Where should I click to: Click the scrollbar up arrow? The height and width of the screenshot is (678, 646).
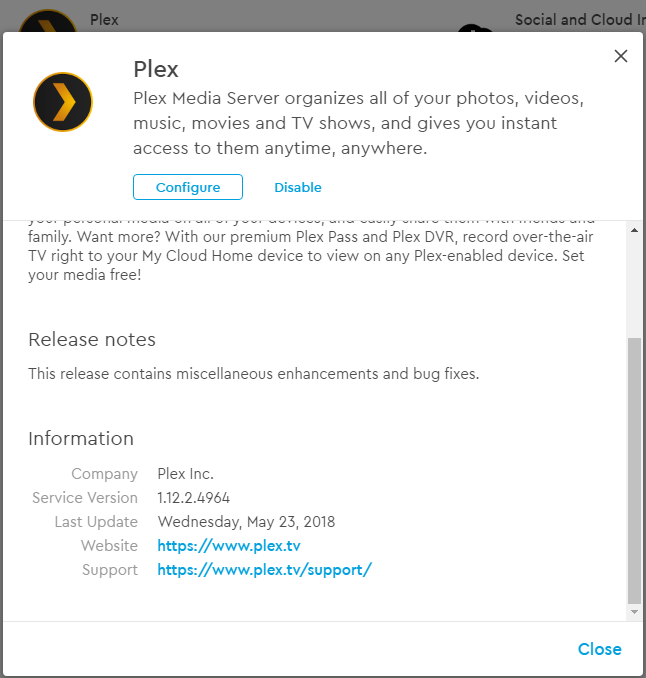point(634,230)
